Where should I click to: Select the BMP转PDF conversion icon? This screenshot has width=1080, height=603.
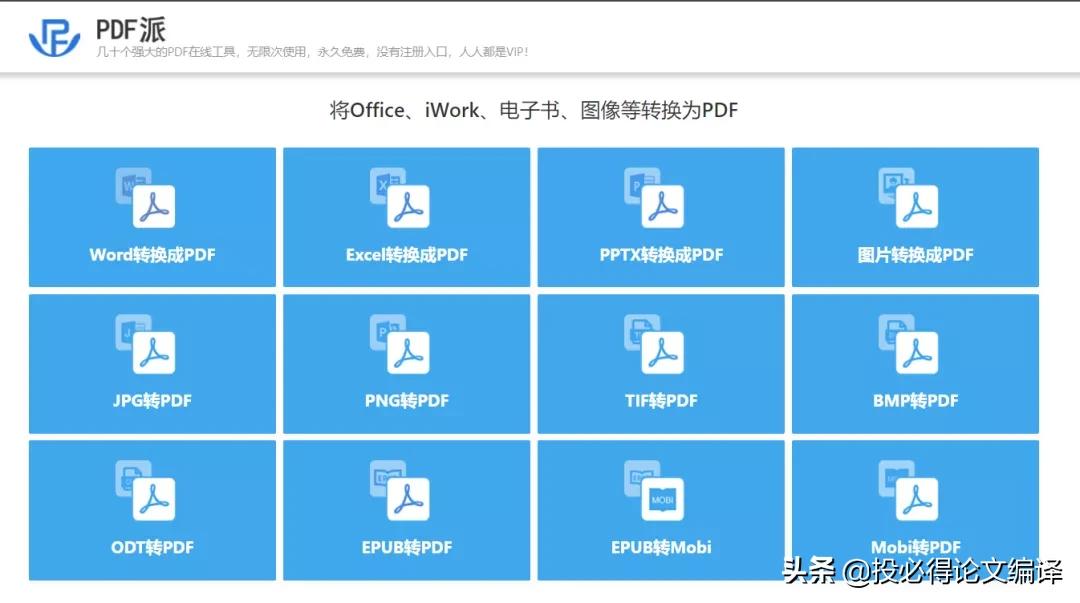914,347
